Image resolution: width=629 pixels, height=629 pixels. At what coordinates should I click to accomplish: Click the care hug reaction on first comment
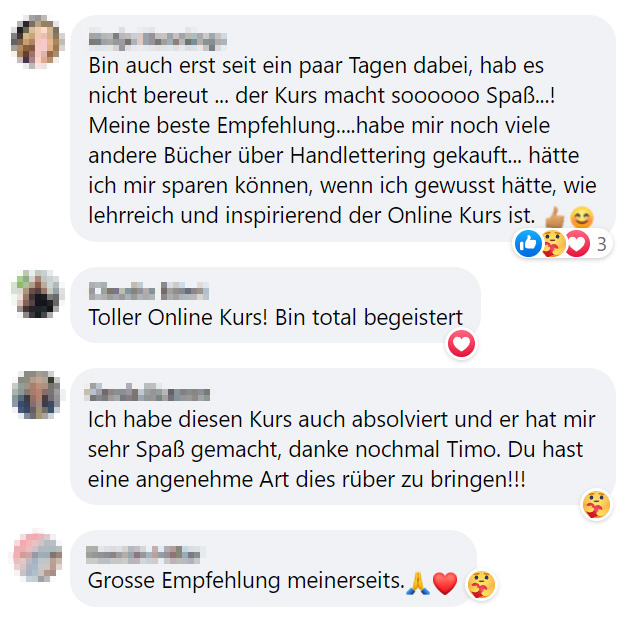[554, 243]
